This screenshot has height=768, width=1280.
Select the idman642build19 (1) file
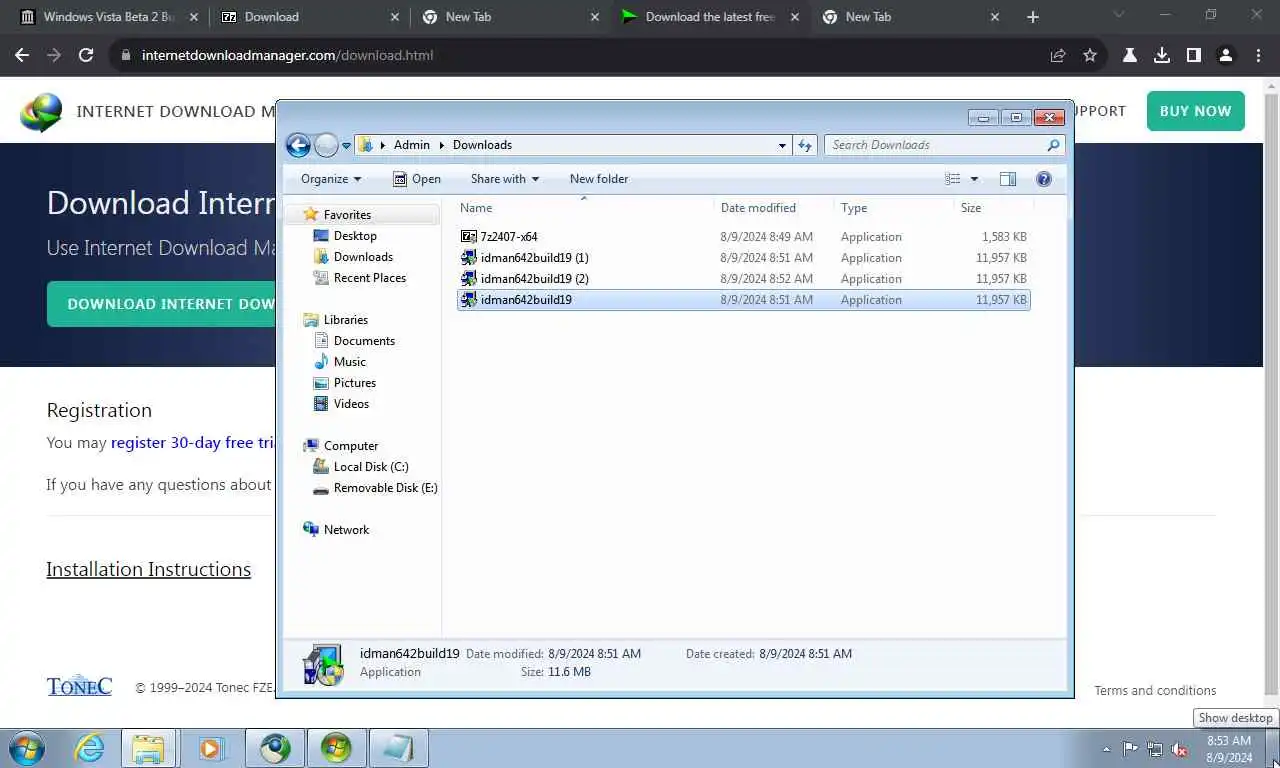744,258
